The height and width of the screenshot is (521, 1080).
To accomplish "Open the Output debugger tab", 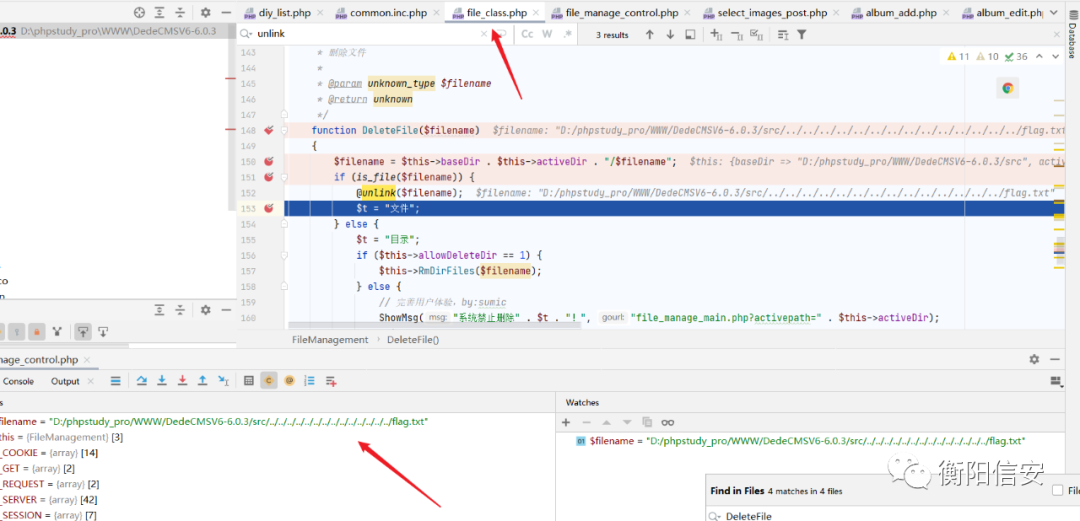I will point(65,381).
